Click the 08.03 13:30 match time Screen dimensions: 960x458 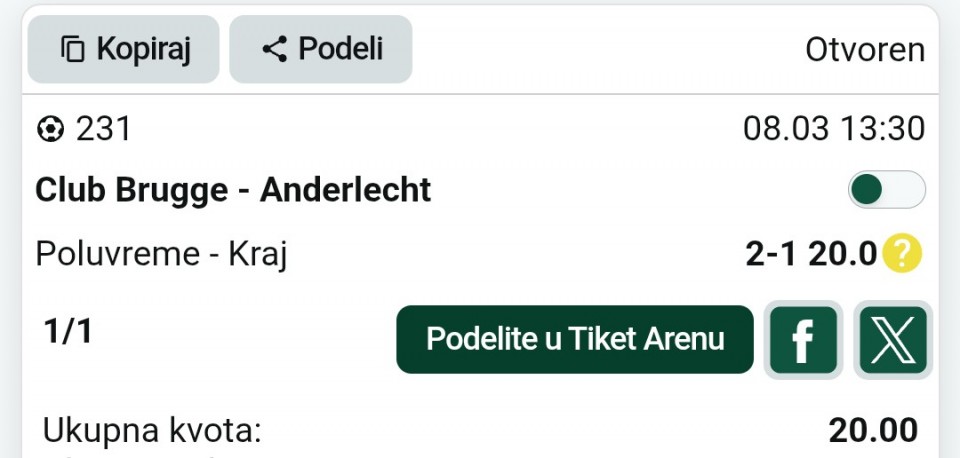point(833,130)
